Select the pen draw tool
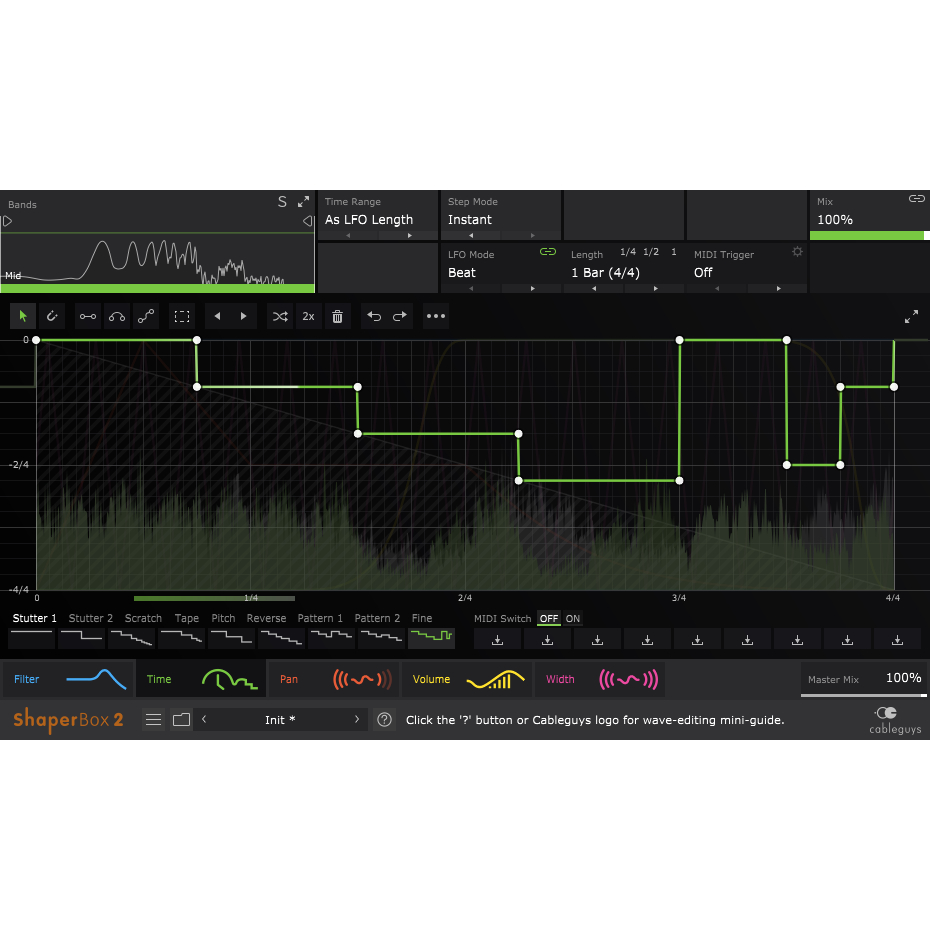 52,316
